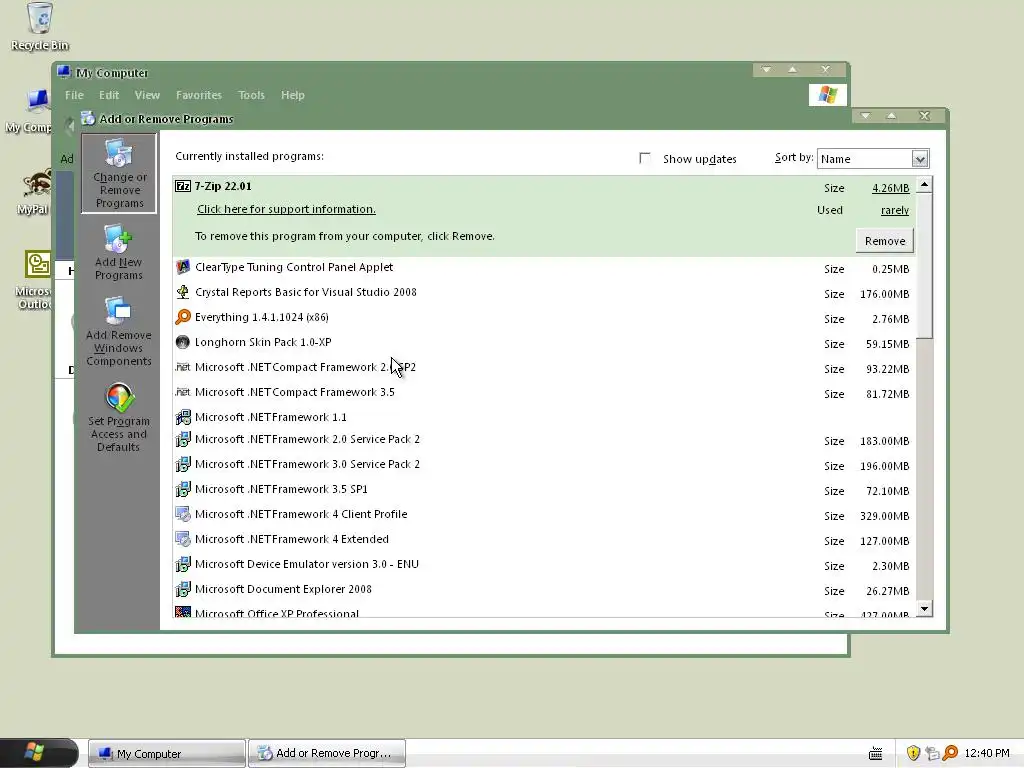Click the program list scrollbar thumb
The height and width of the screenshot is (768, 1024).
[924, 266]
